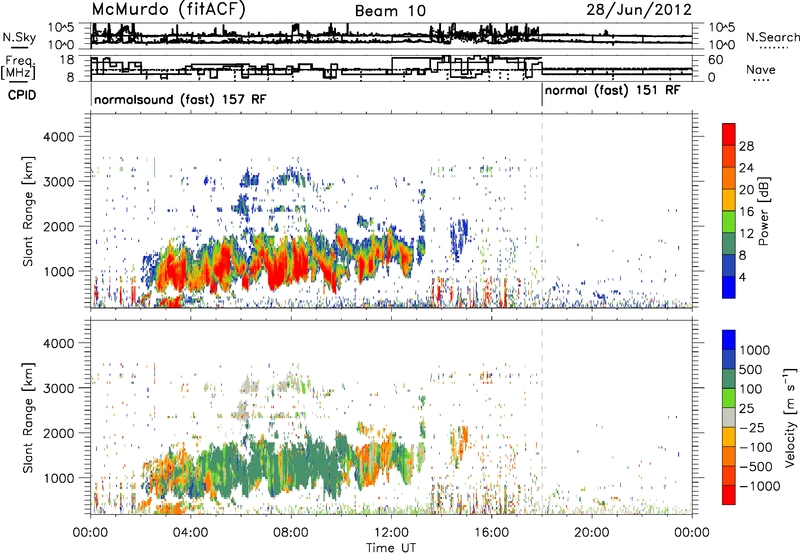The width and height of the screenshot is (800, 554).
Task: Click the '12:00' time axis label
Action: [391, 533]
